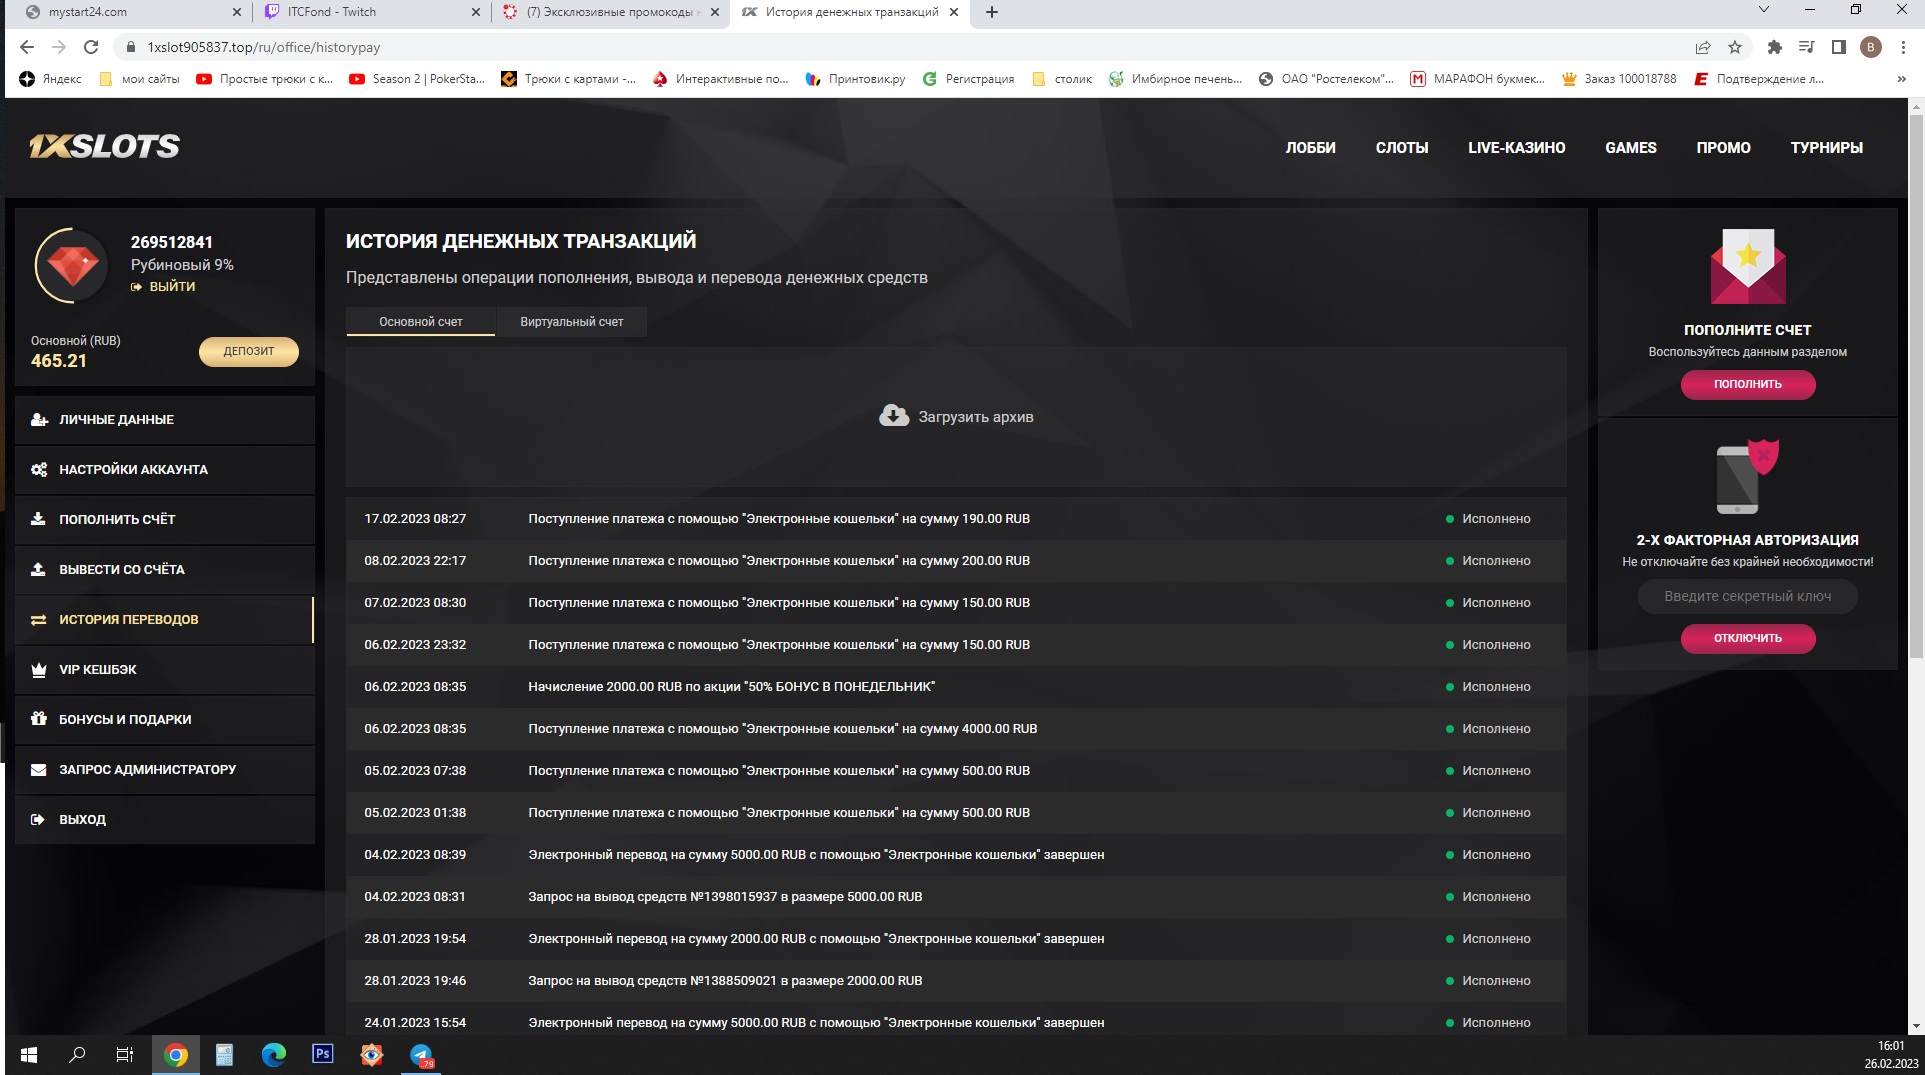Open the ЛОББИ menu
Image resolution: width=1925 pixels, height=1075 pixels.
(x=1310, y=147)
